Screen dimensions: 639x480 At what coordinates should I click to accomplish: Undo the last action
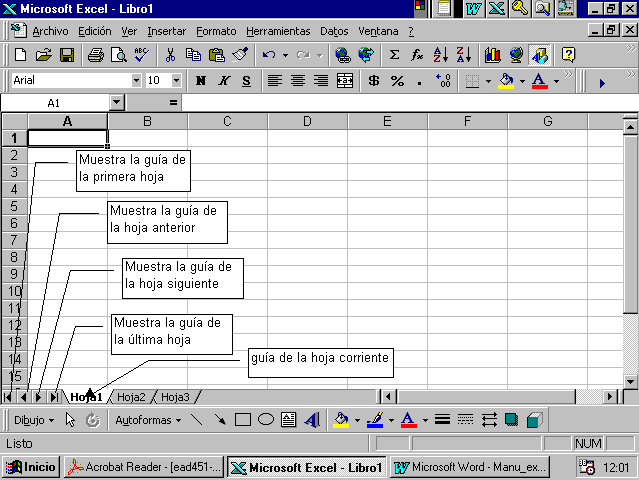(269, 55)
